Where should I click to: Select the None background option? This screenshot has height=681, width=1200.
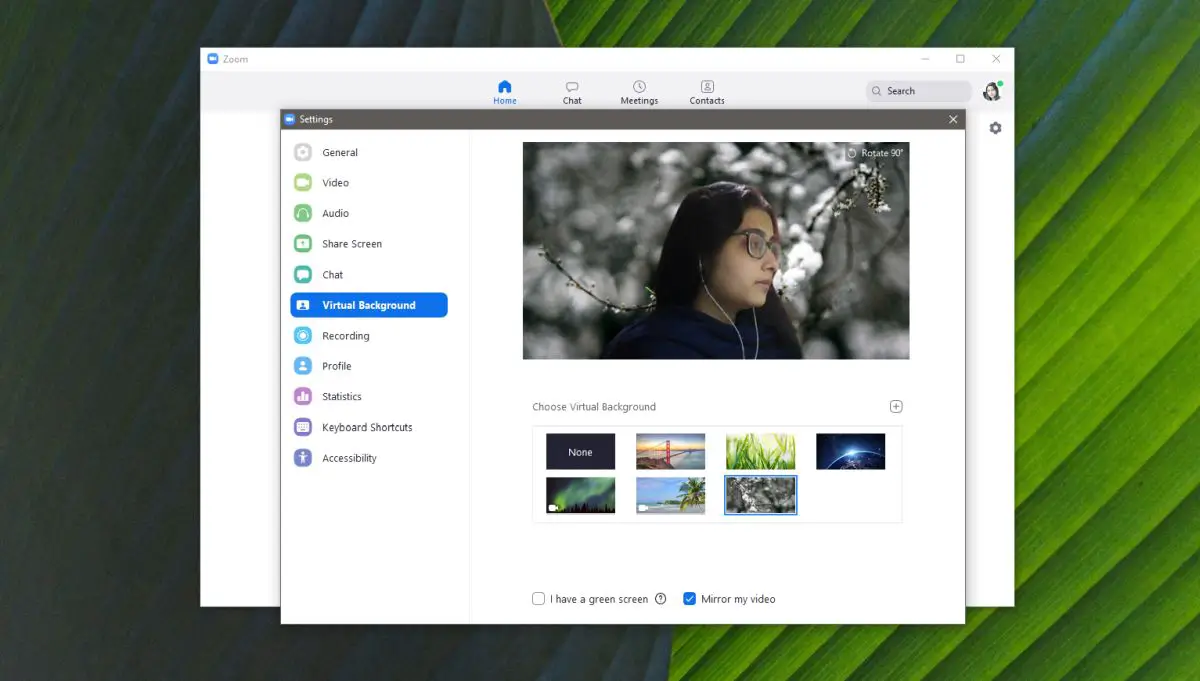[x=580, y=452]
